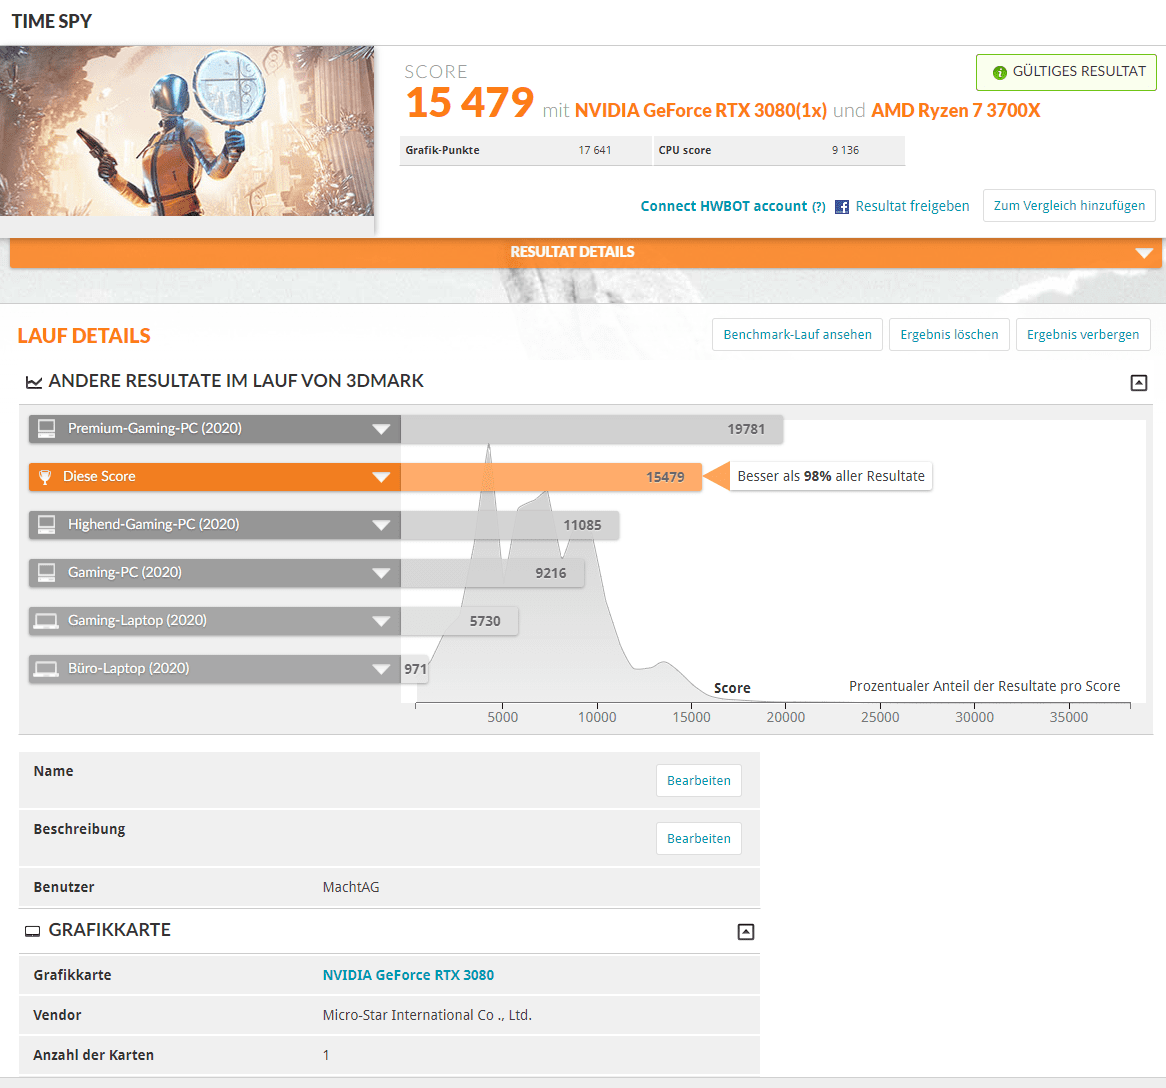Expand the Diese Score dropdown arrow
The height and width of the screenshot is (1088, 1166).
[381, 477]
